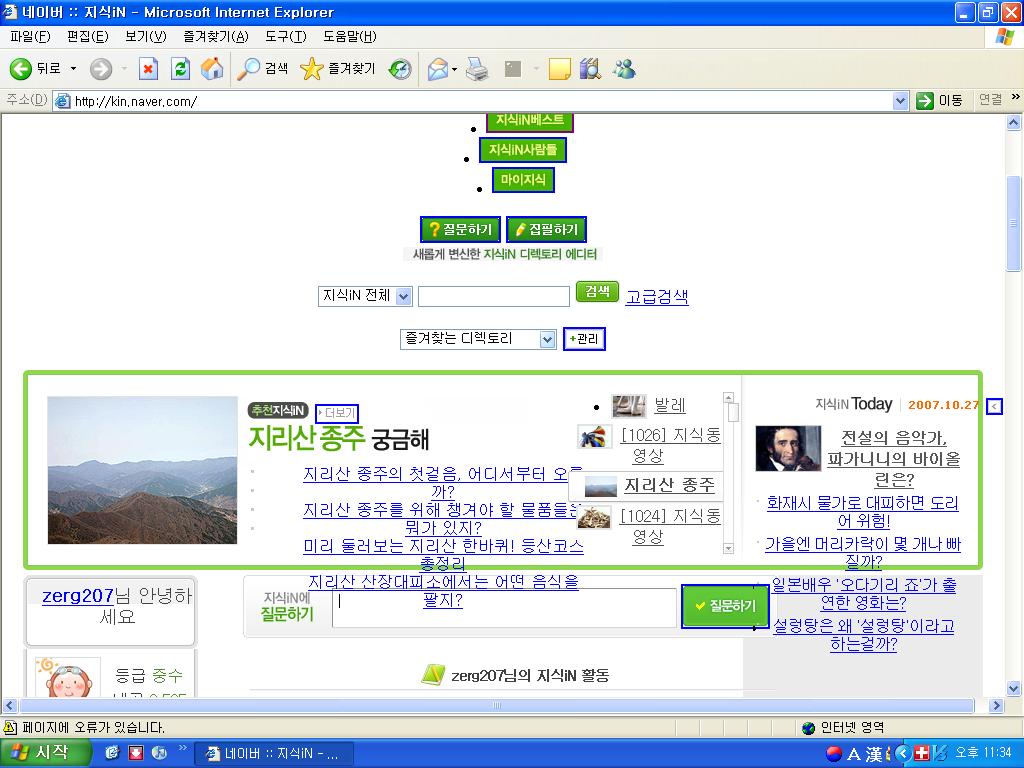Open the 도구(T) menu
This screenshot has height=768, width=1024.
click(x=285, y=37)
